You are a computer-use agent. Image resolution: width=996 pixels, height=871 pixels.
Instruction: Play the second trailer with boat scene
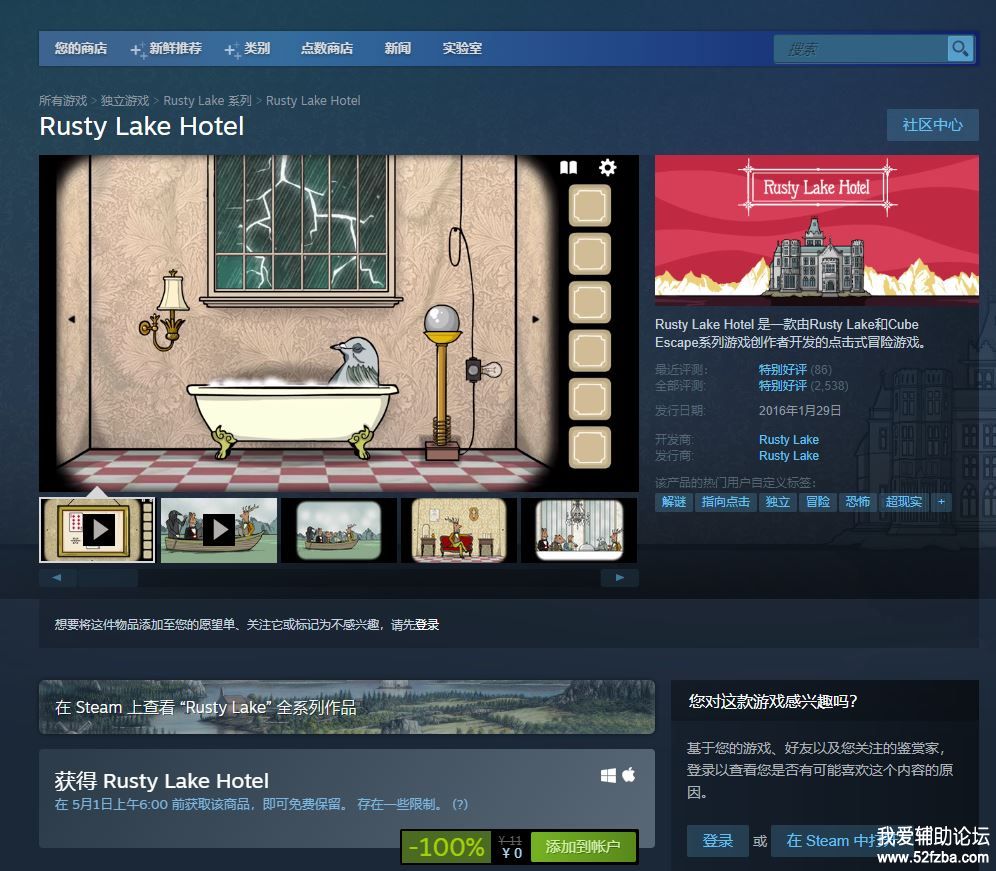point(219,530)
